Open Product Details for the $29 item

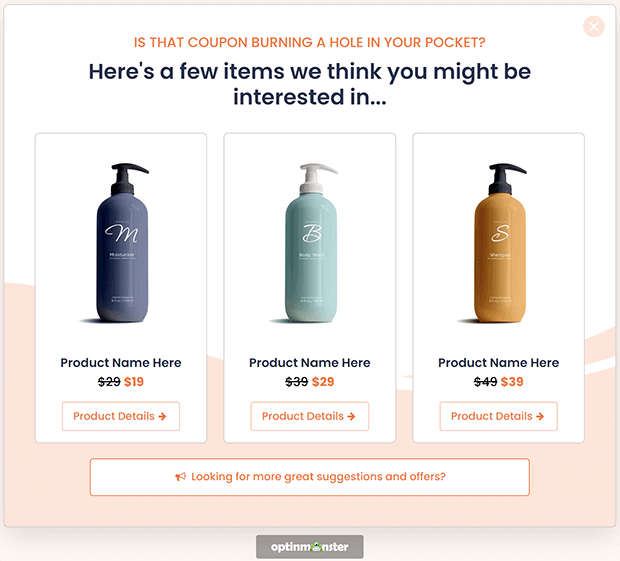coord(310,416)
